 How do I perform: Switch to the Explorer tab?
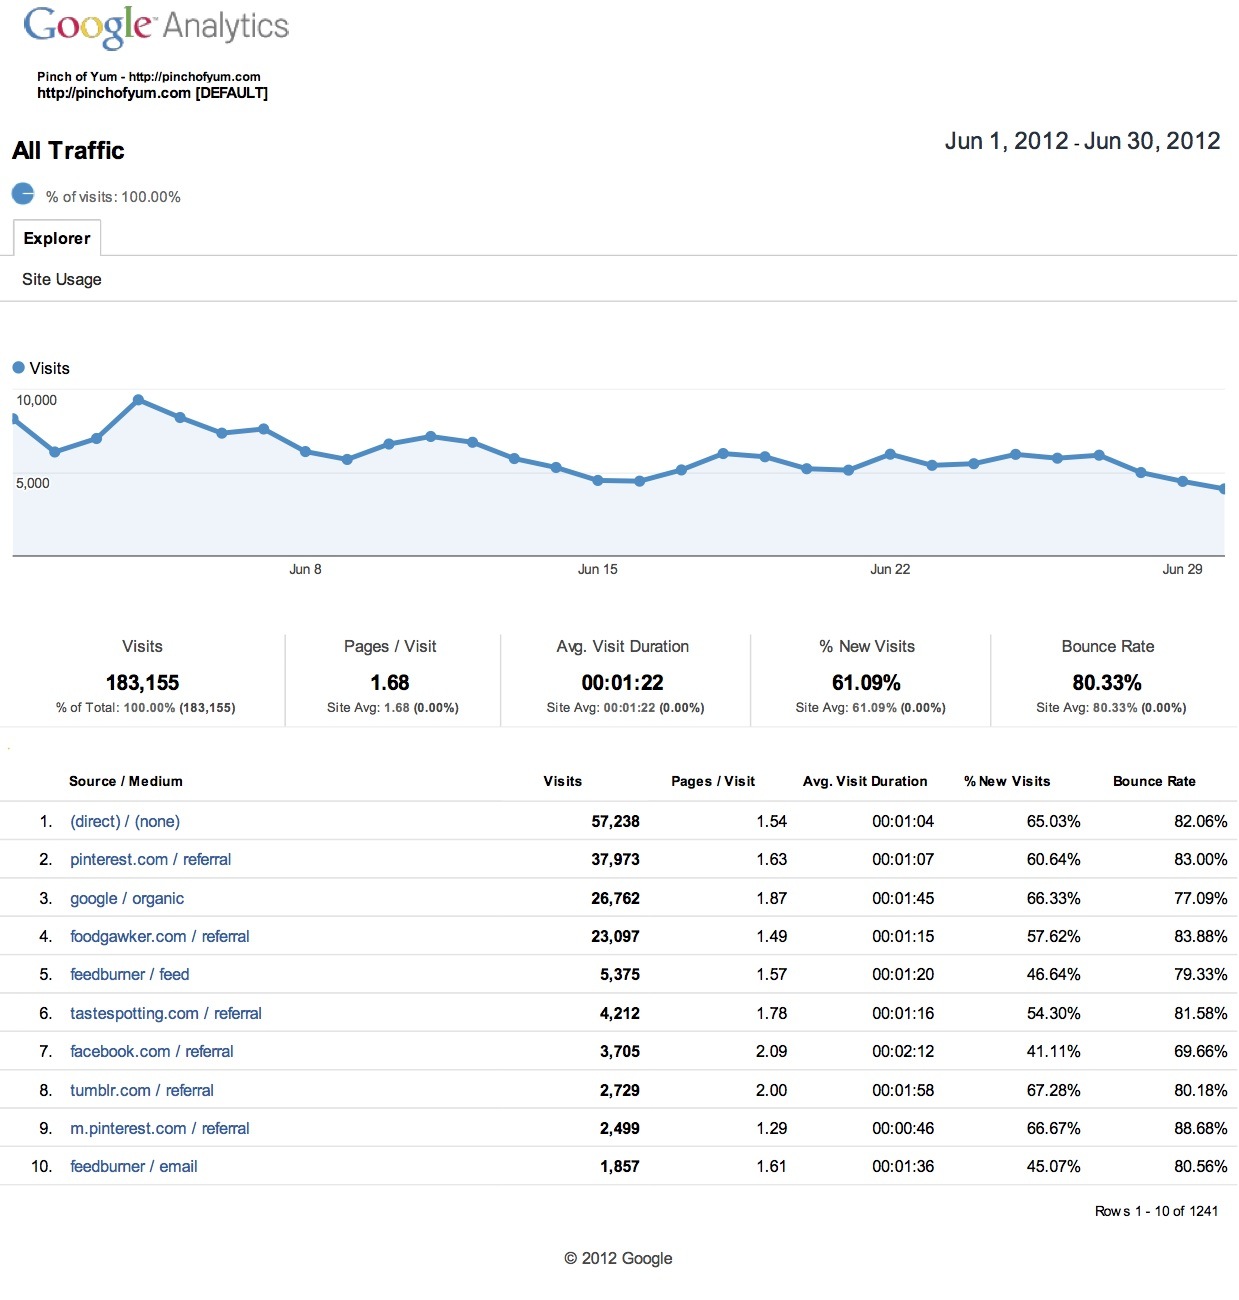coord(57,238)
